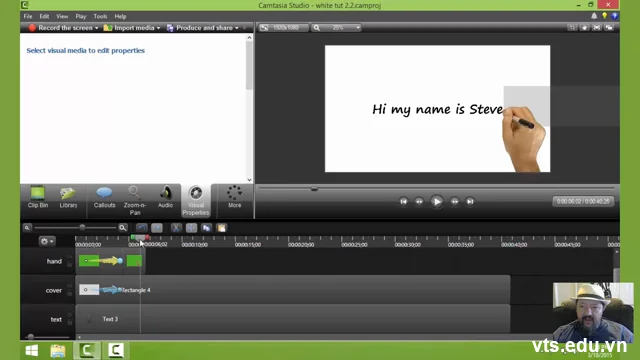Open the File menu
The image size is (640, 360).
(x=28, y=16)
